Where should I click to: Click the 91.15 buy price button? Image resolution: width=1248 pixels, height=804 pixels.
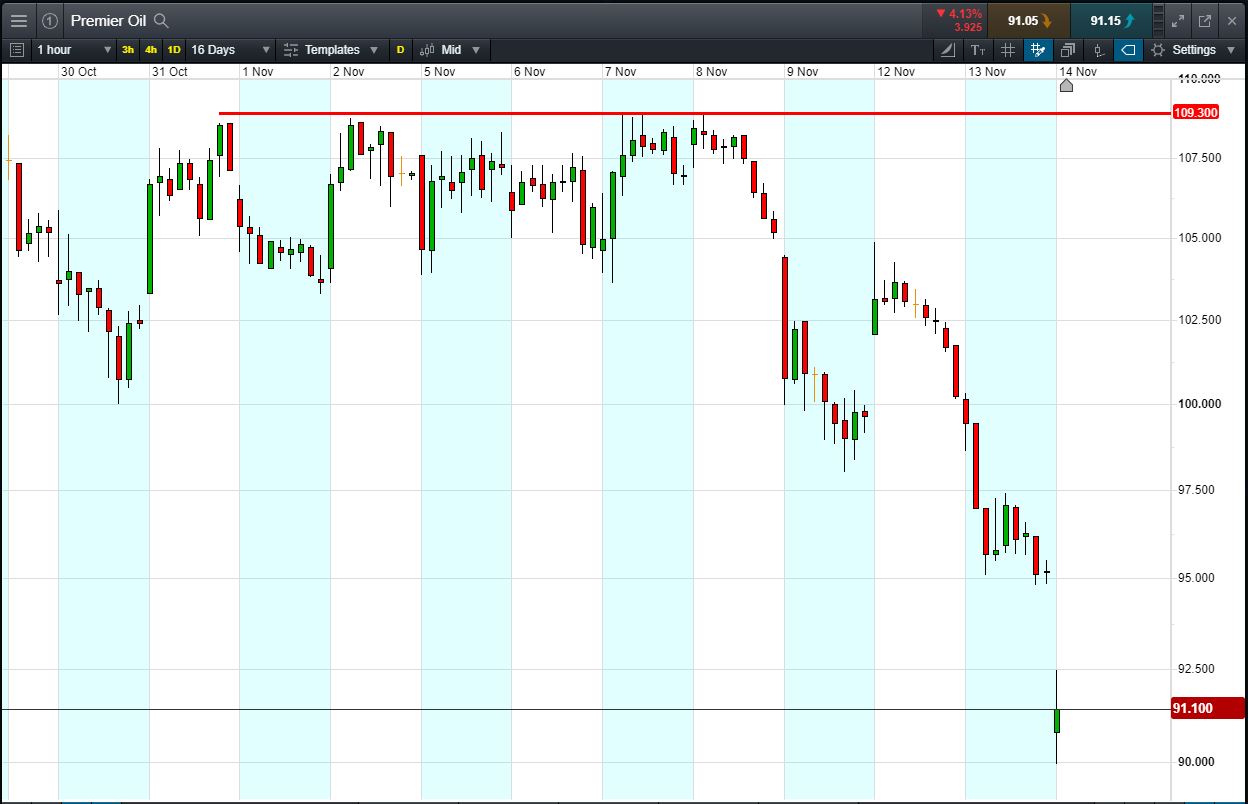point(1111,20)
